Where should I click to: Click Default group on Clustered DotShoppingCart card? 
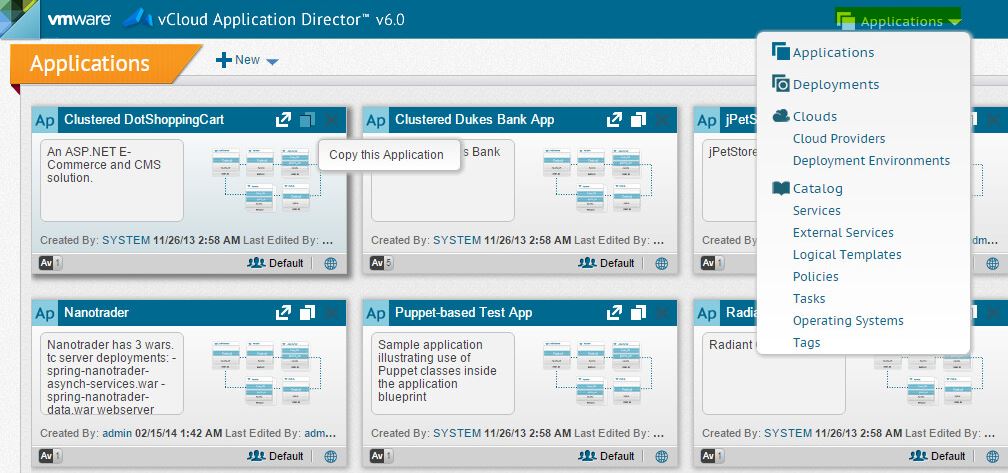275,263
